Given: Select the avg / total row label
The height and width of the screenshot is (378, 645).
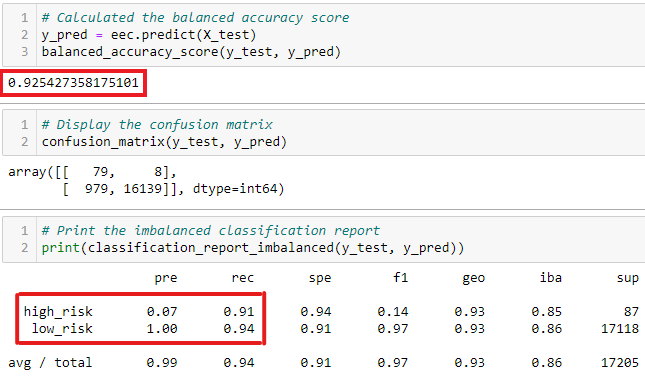Looking at the screenshot, I should (x=50, y=363).
